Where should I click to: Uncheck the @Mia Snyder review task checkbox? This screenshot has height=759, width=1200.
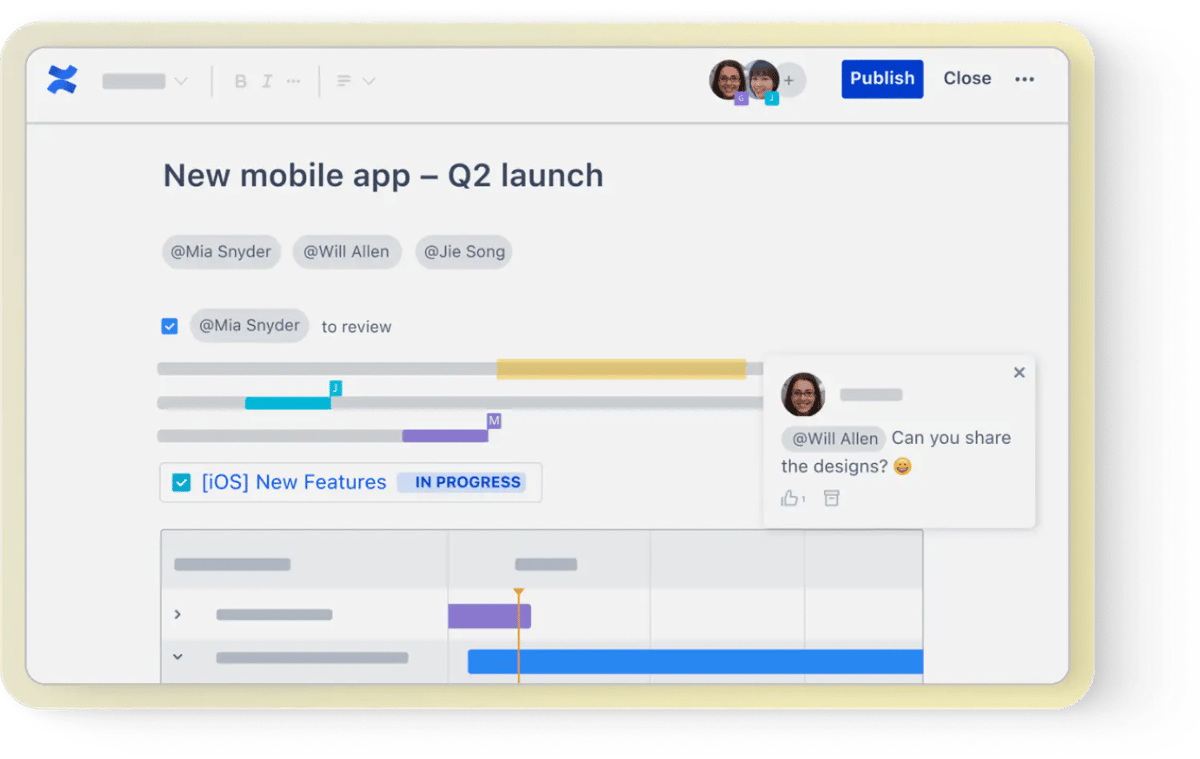(169, 326)
